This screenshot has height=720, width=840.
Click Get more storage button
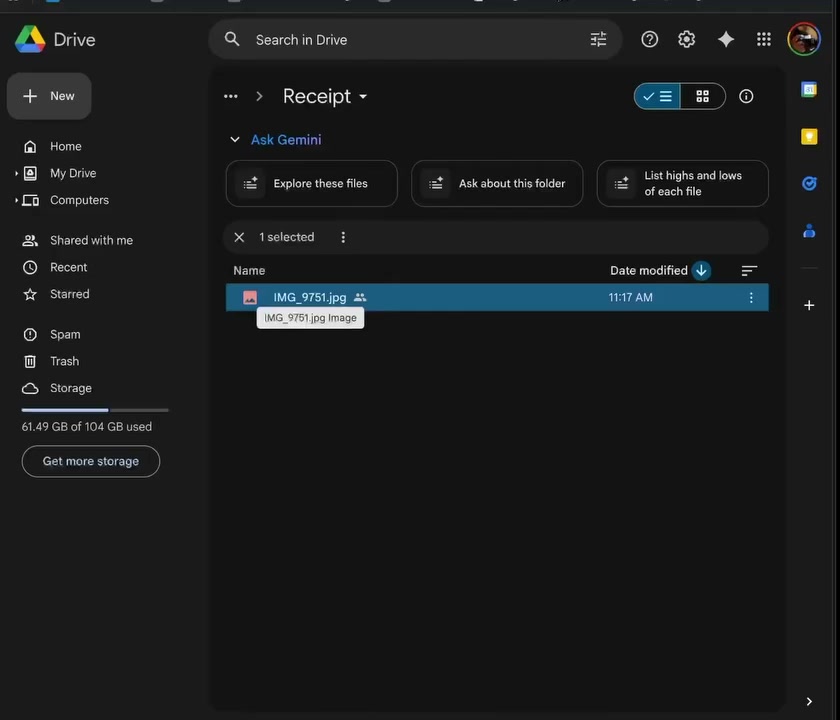[x=91, y=461]
